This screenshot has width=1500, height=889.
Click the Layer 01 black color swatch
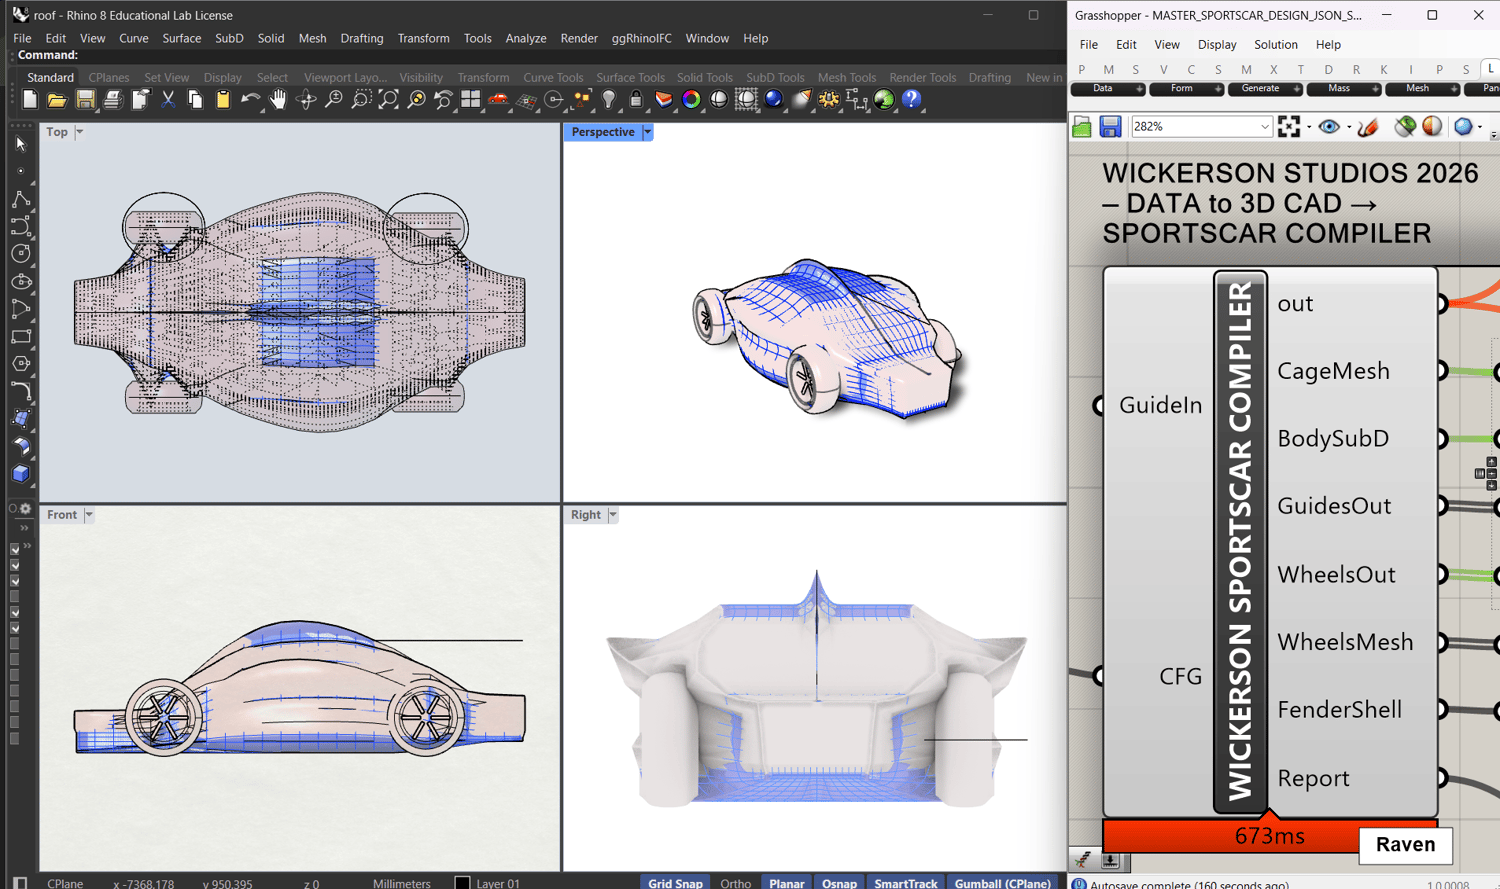pos(462,883)
